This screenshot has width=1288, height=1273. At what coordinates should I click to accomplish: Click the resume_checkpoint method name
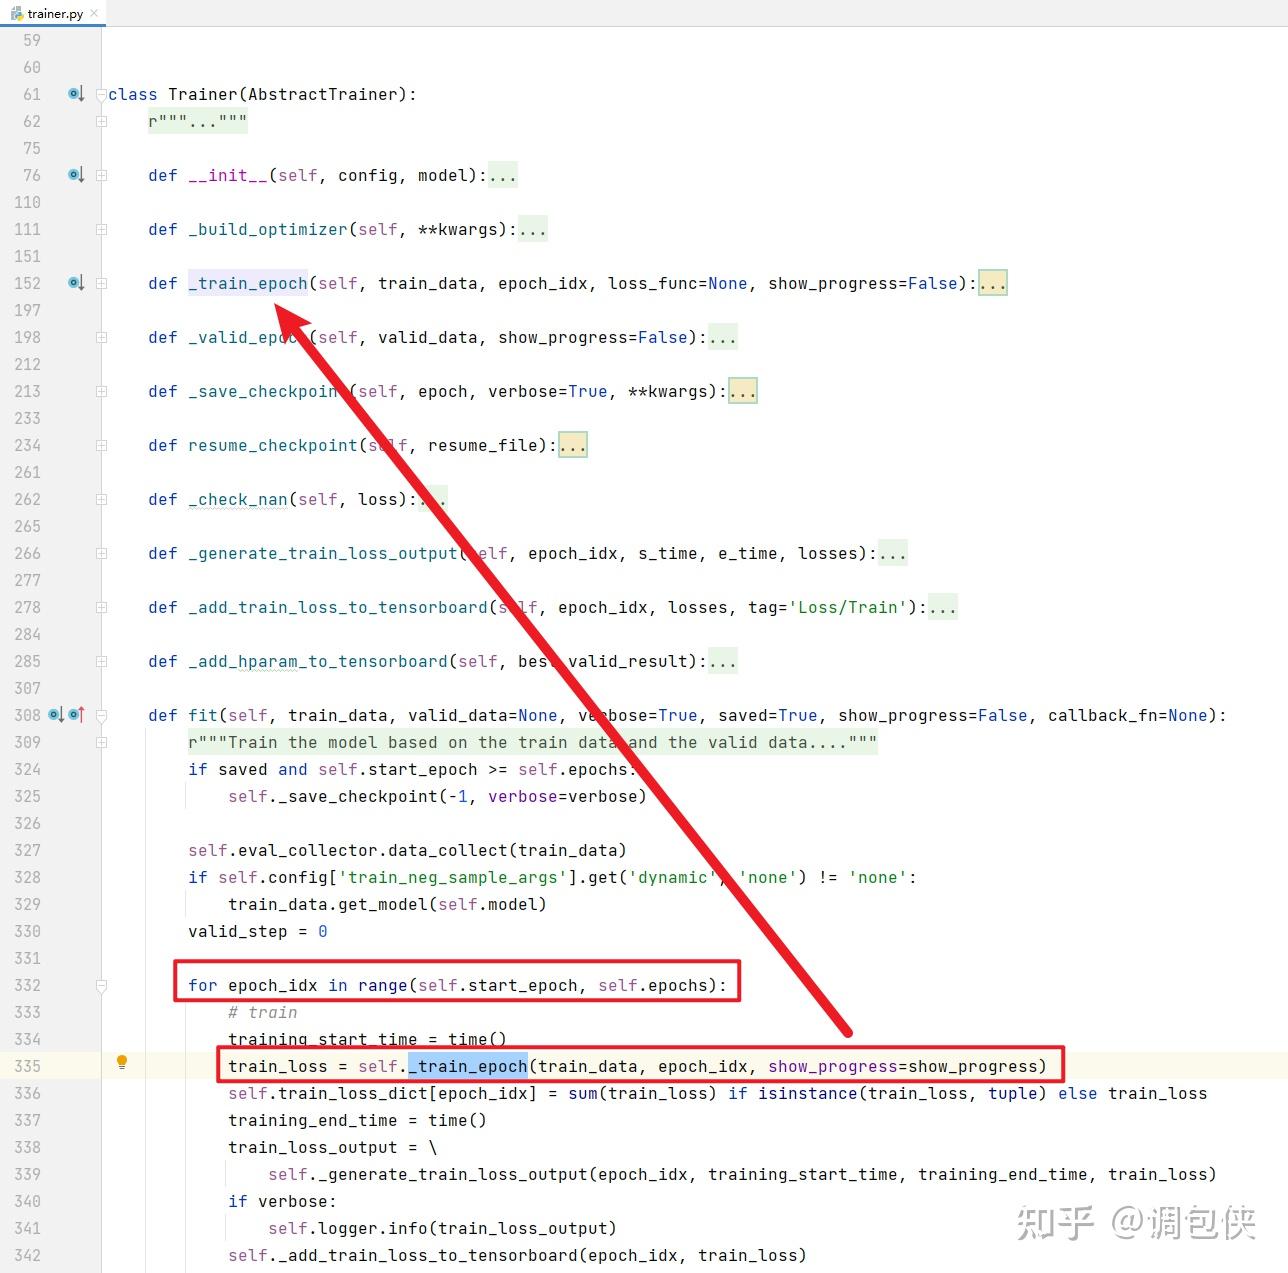tap(273, 445)
